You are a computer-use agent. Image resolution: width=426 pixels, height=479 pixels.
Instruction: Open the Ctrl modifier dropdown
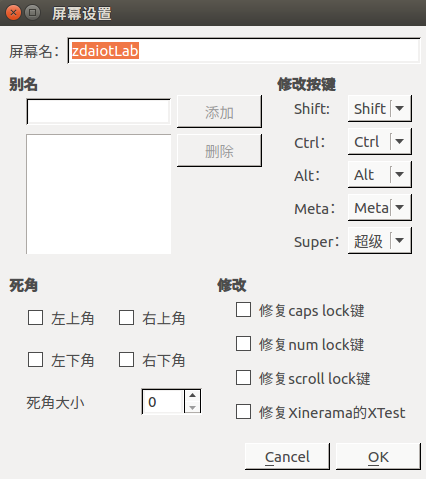click(380, 142)
